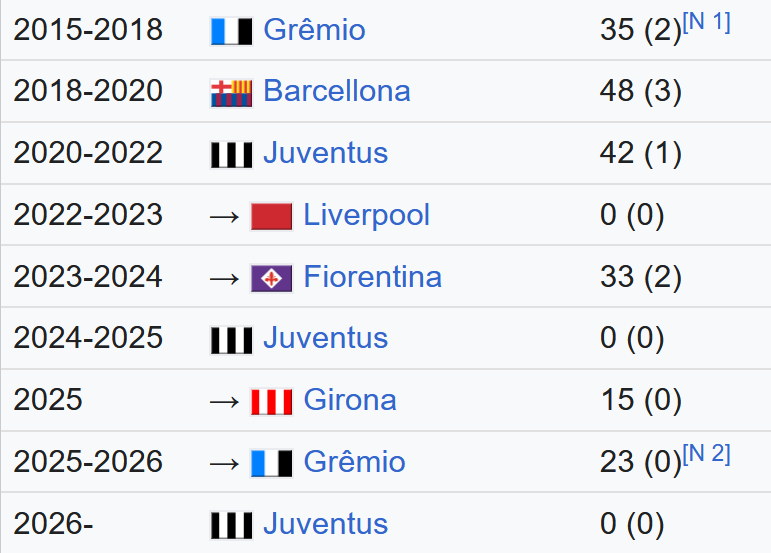Open the Juventus link for 2020-2022

pyautogui.click(x=326, y=153)
